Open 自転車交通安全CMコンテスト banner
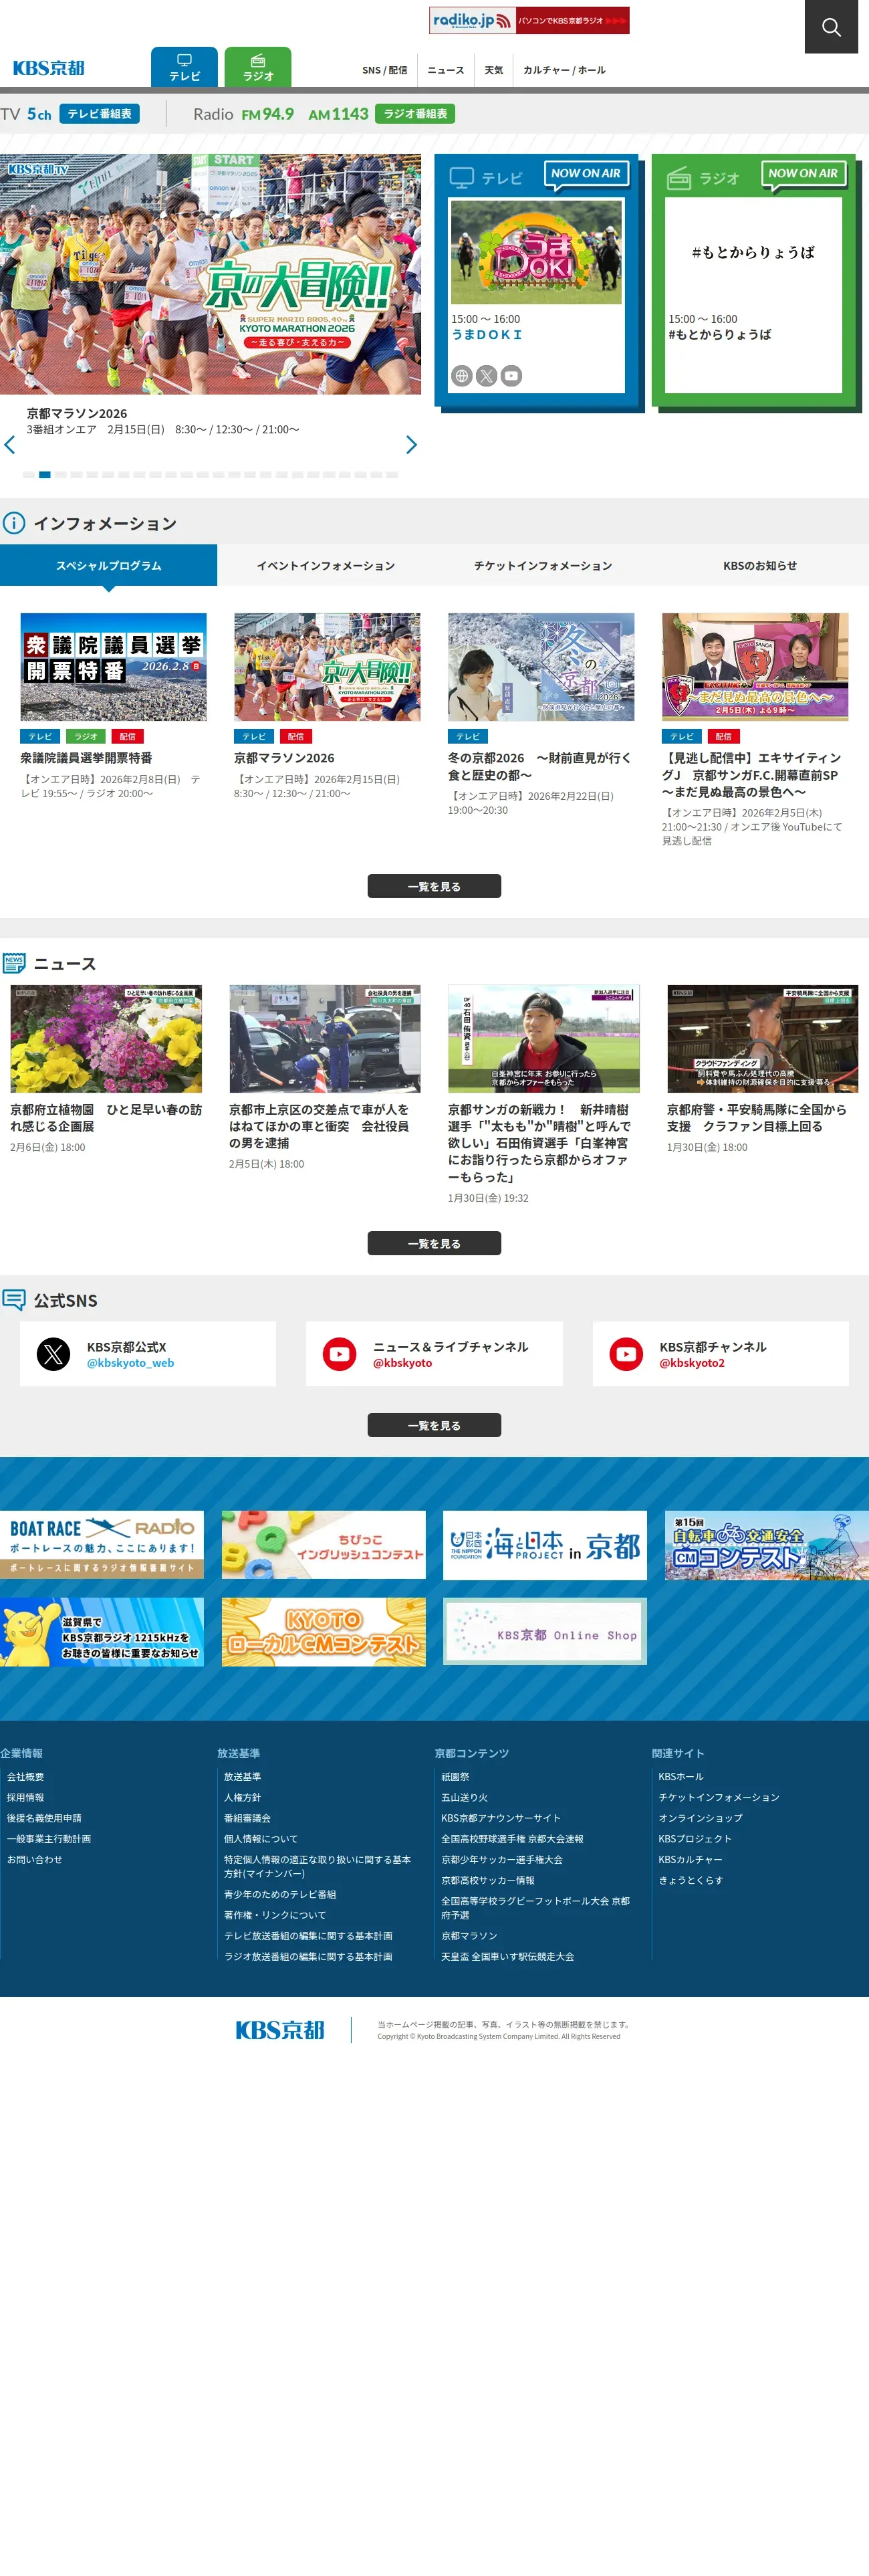The width and height of the screenshot is (869, 2576). [x=766, y=1544]
